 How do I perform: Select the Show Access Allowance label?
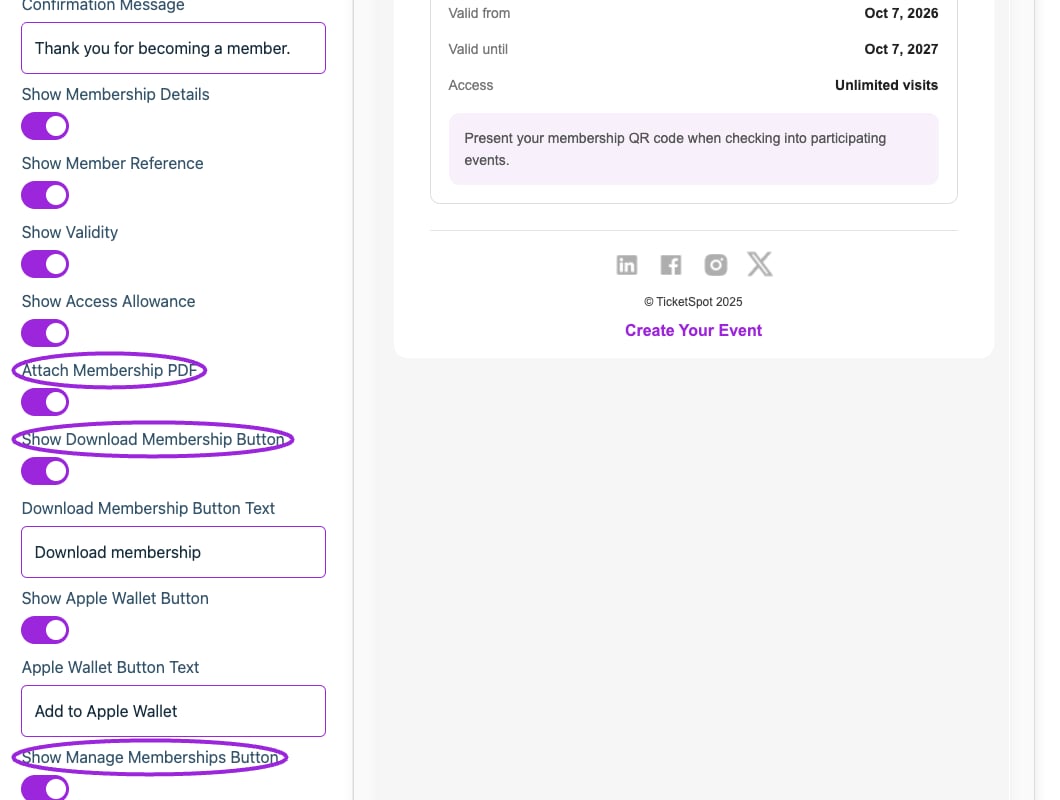coord(108,302)
